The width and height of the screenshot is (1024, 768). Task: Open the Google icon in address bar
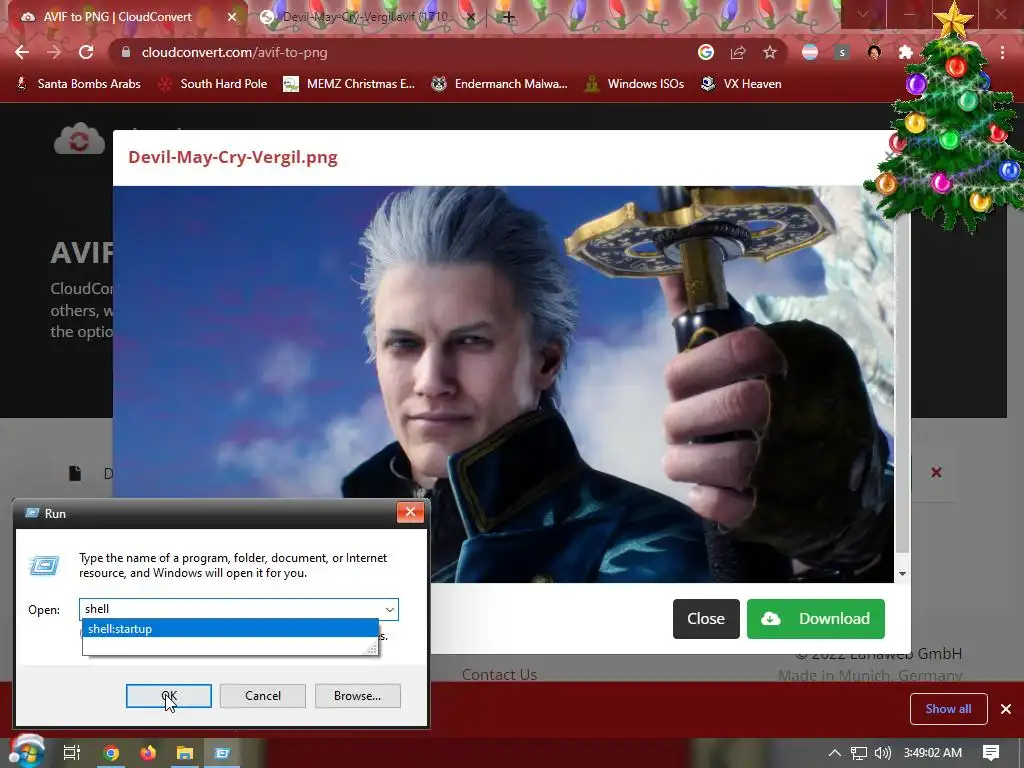click(705, 52)
